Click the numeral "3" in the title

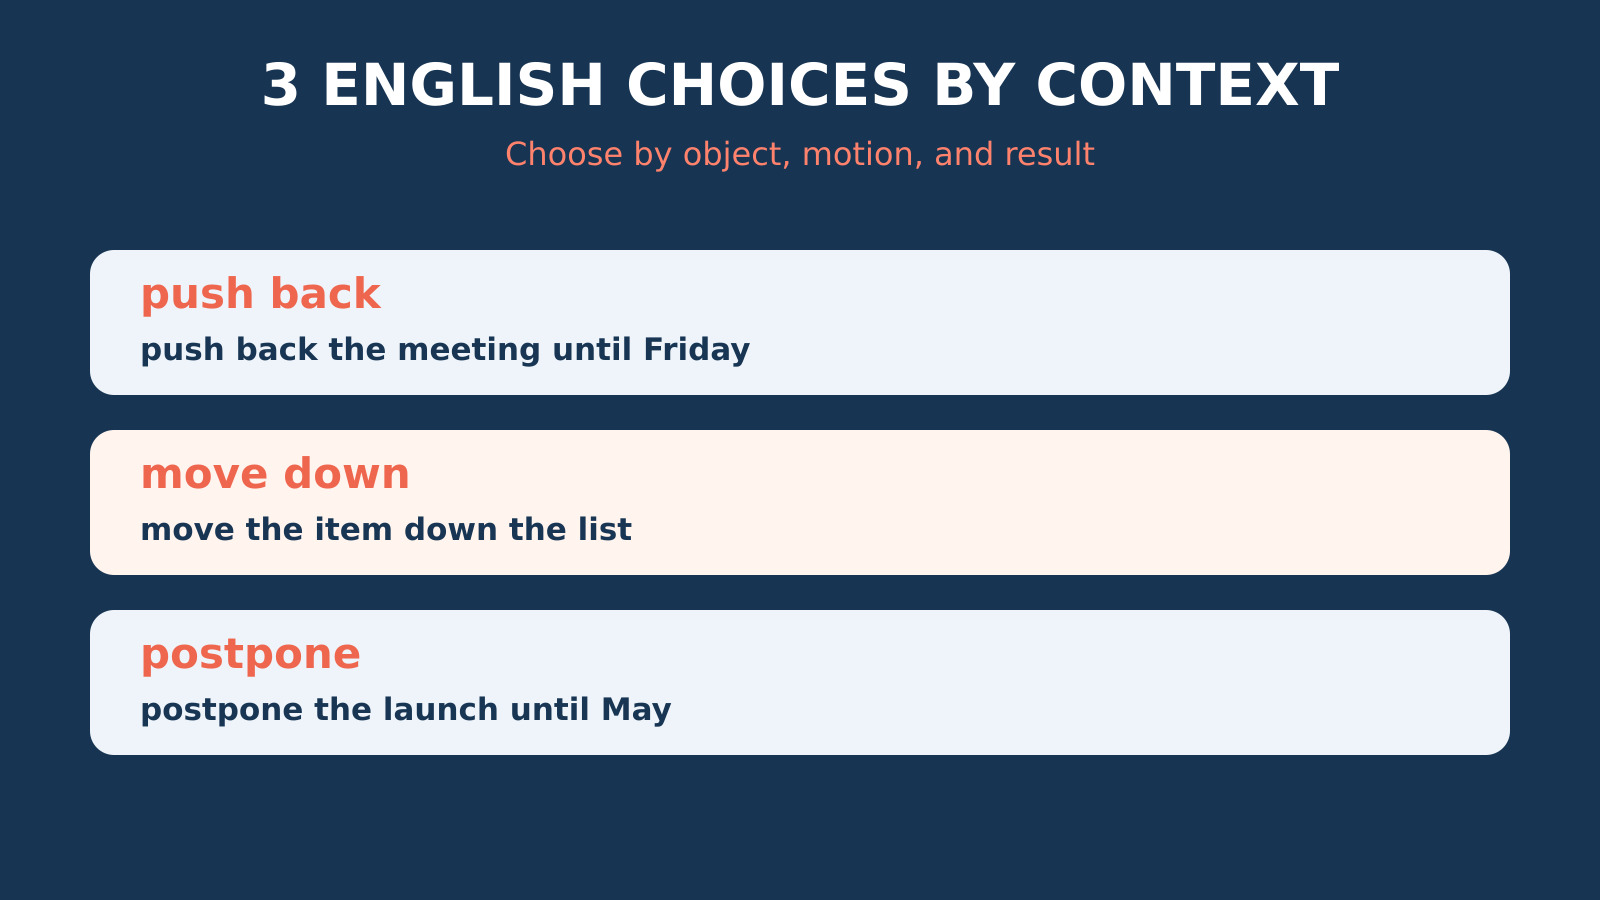281,86
